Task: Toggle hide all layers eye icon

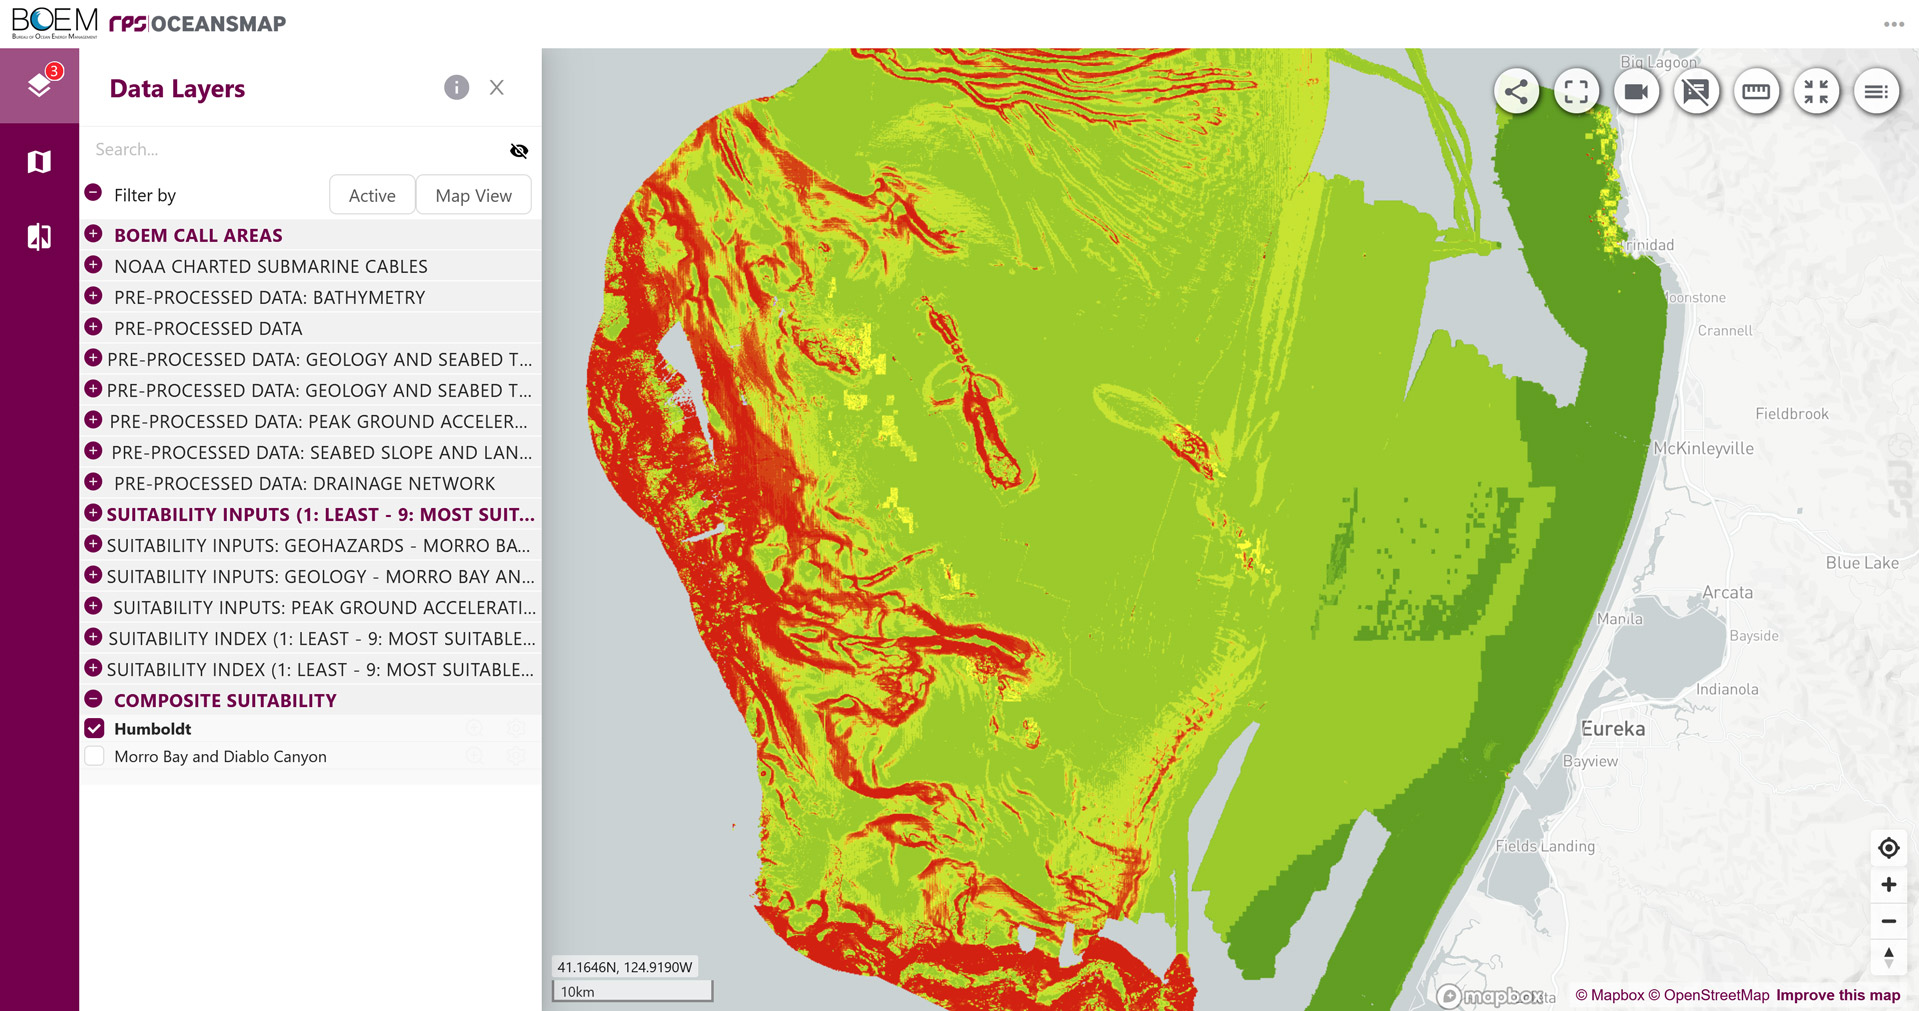Action: 519,151
